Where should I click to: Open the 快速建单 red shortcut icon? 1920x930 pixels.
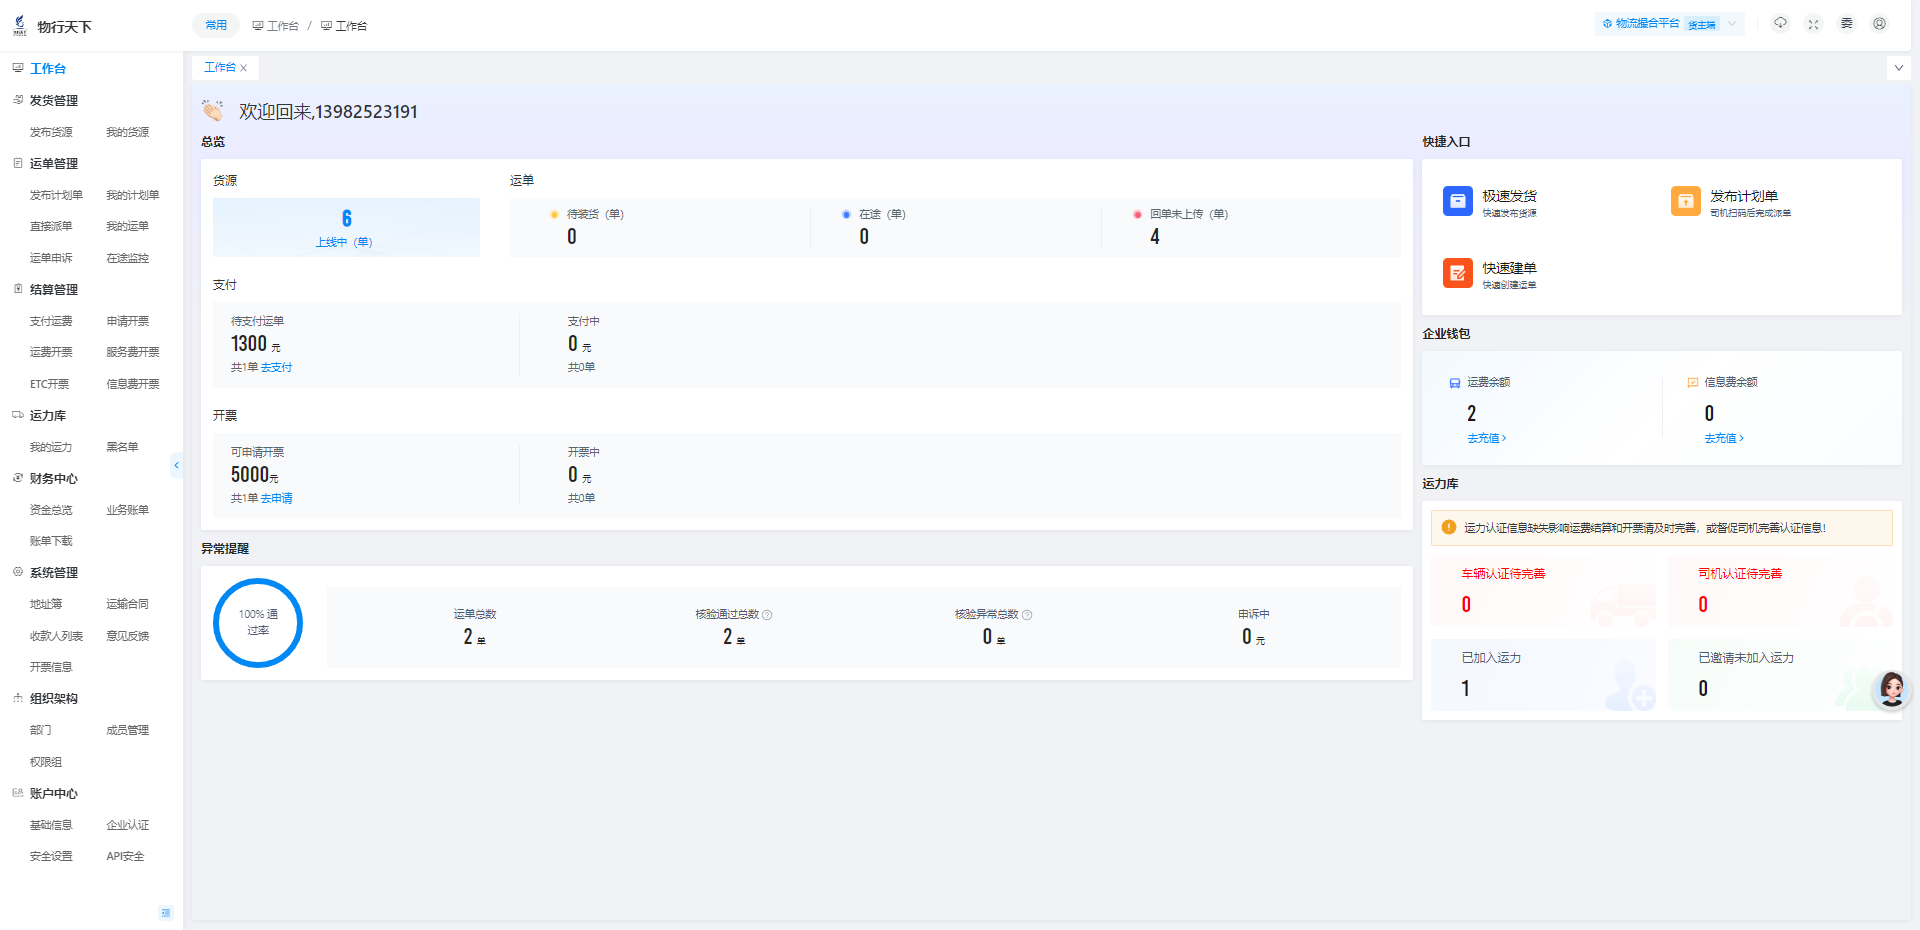(1458, 273)
